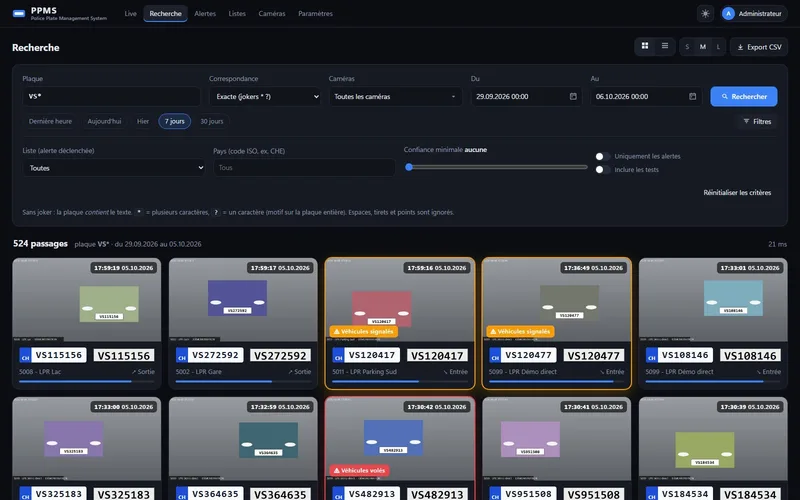The width and height of the screenshot is (800, 500).
Task: Click CH country badge on the VS272592 card
Action: tap(182, 355)
